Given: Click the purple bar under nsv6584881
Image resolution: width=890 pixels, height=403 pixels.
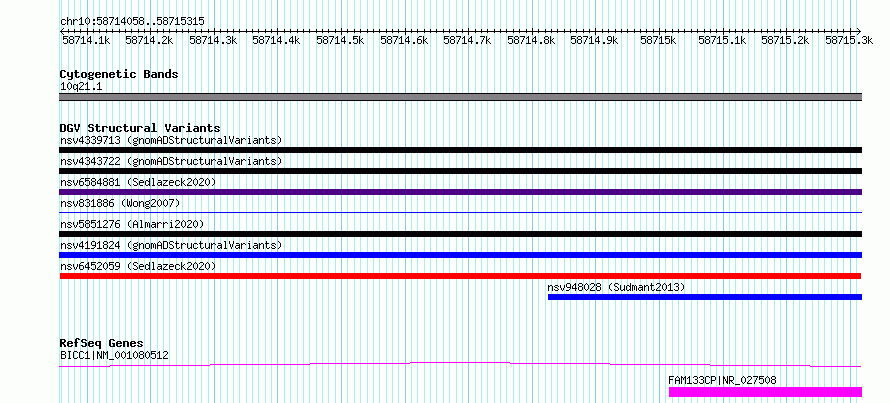Looking at the screenshot, I should (x=461, y=192).
